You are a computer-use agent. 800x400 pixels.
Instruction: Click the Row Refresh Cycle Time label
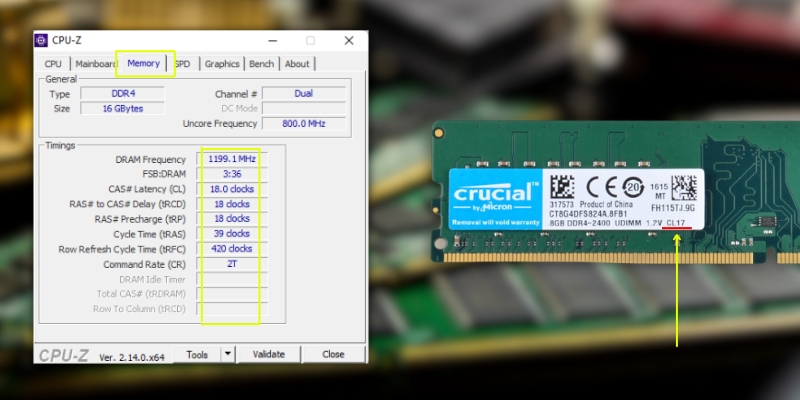point(122,249)
